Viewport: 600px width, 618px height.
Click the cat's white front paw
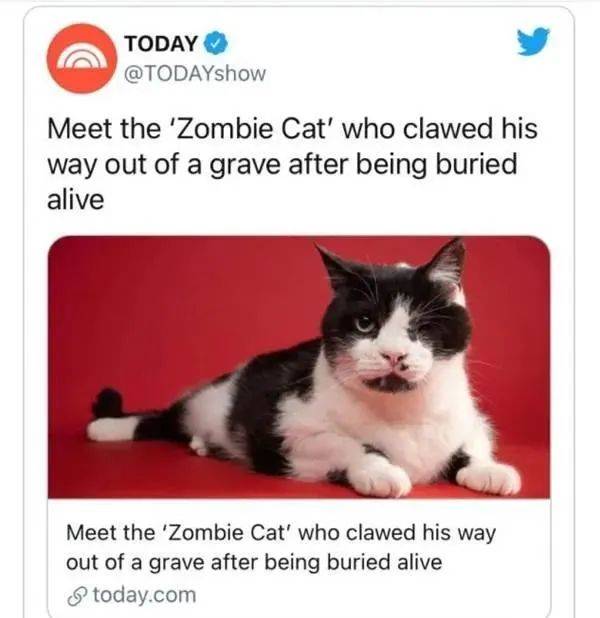point(378,477)
